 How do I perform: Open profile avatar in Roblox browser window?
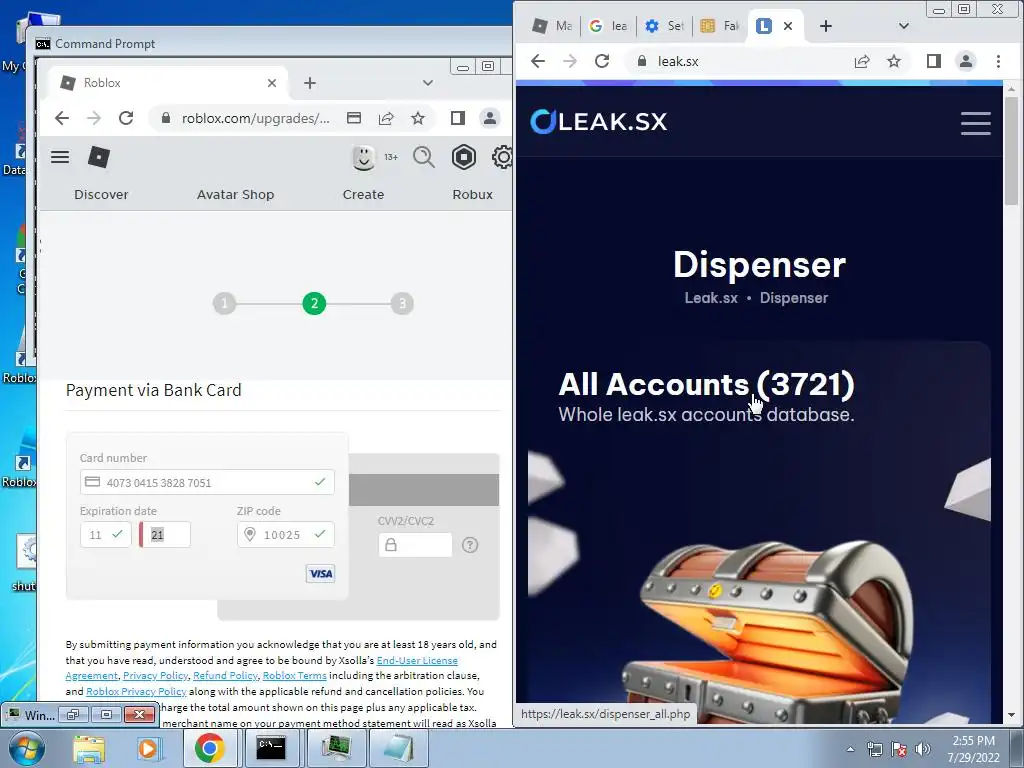(x=489, y=118)
